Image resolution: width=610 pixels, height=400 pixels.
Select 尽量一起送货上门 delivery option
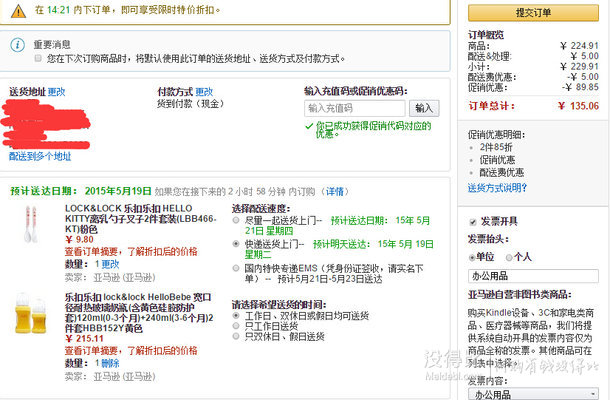coord(236,220)
